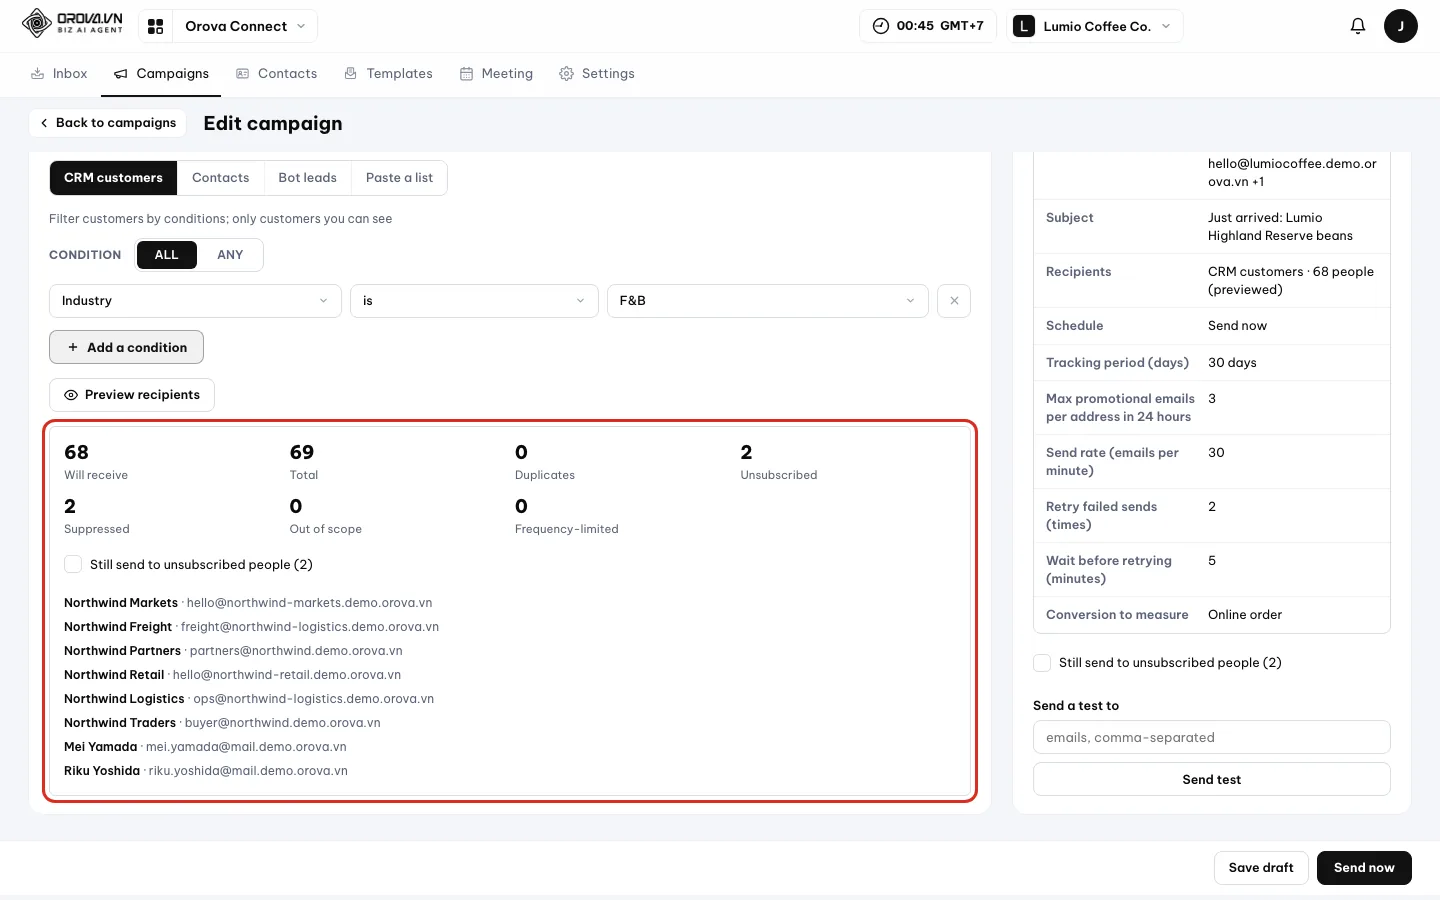Open the F&B value dropdown
The height and width of the screenshot is (900, 1440).
coord(768,301)
